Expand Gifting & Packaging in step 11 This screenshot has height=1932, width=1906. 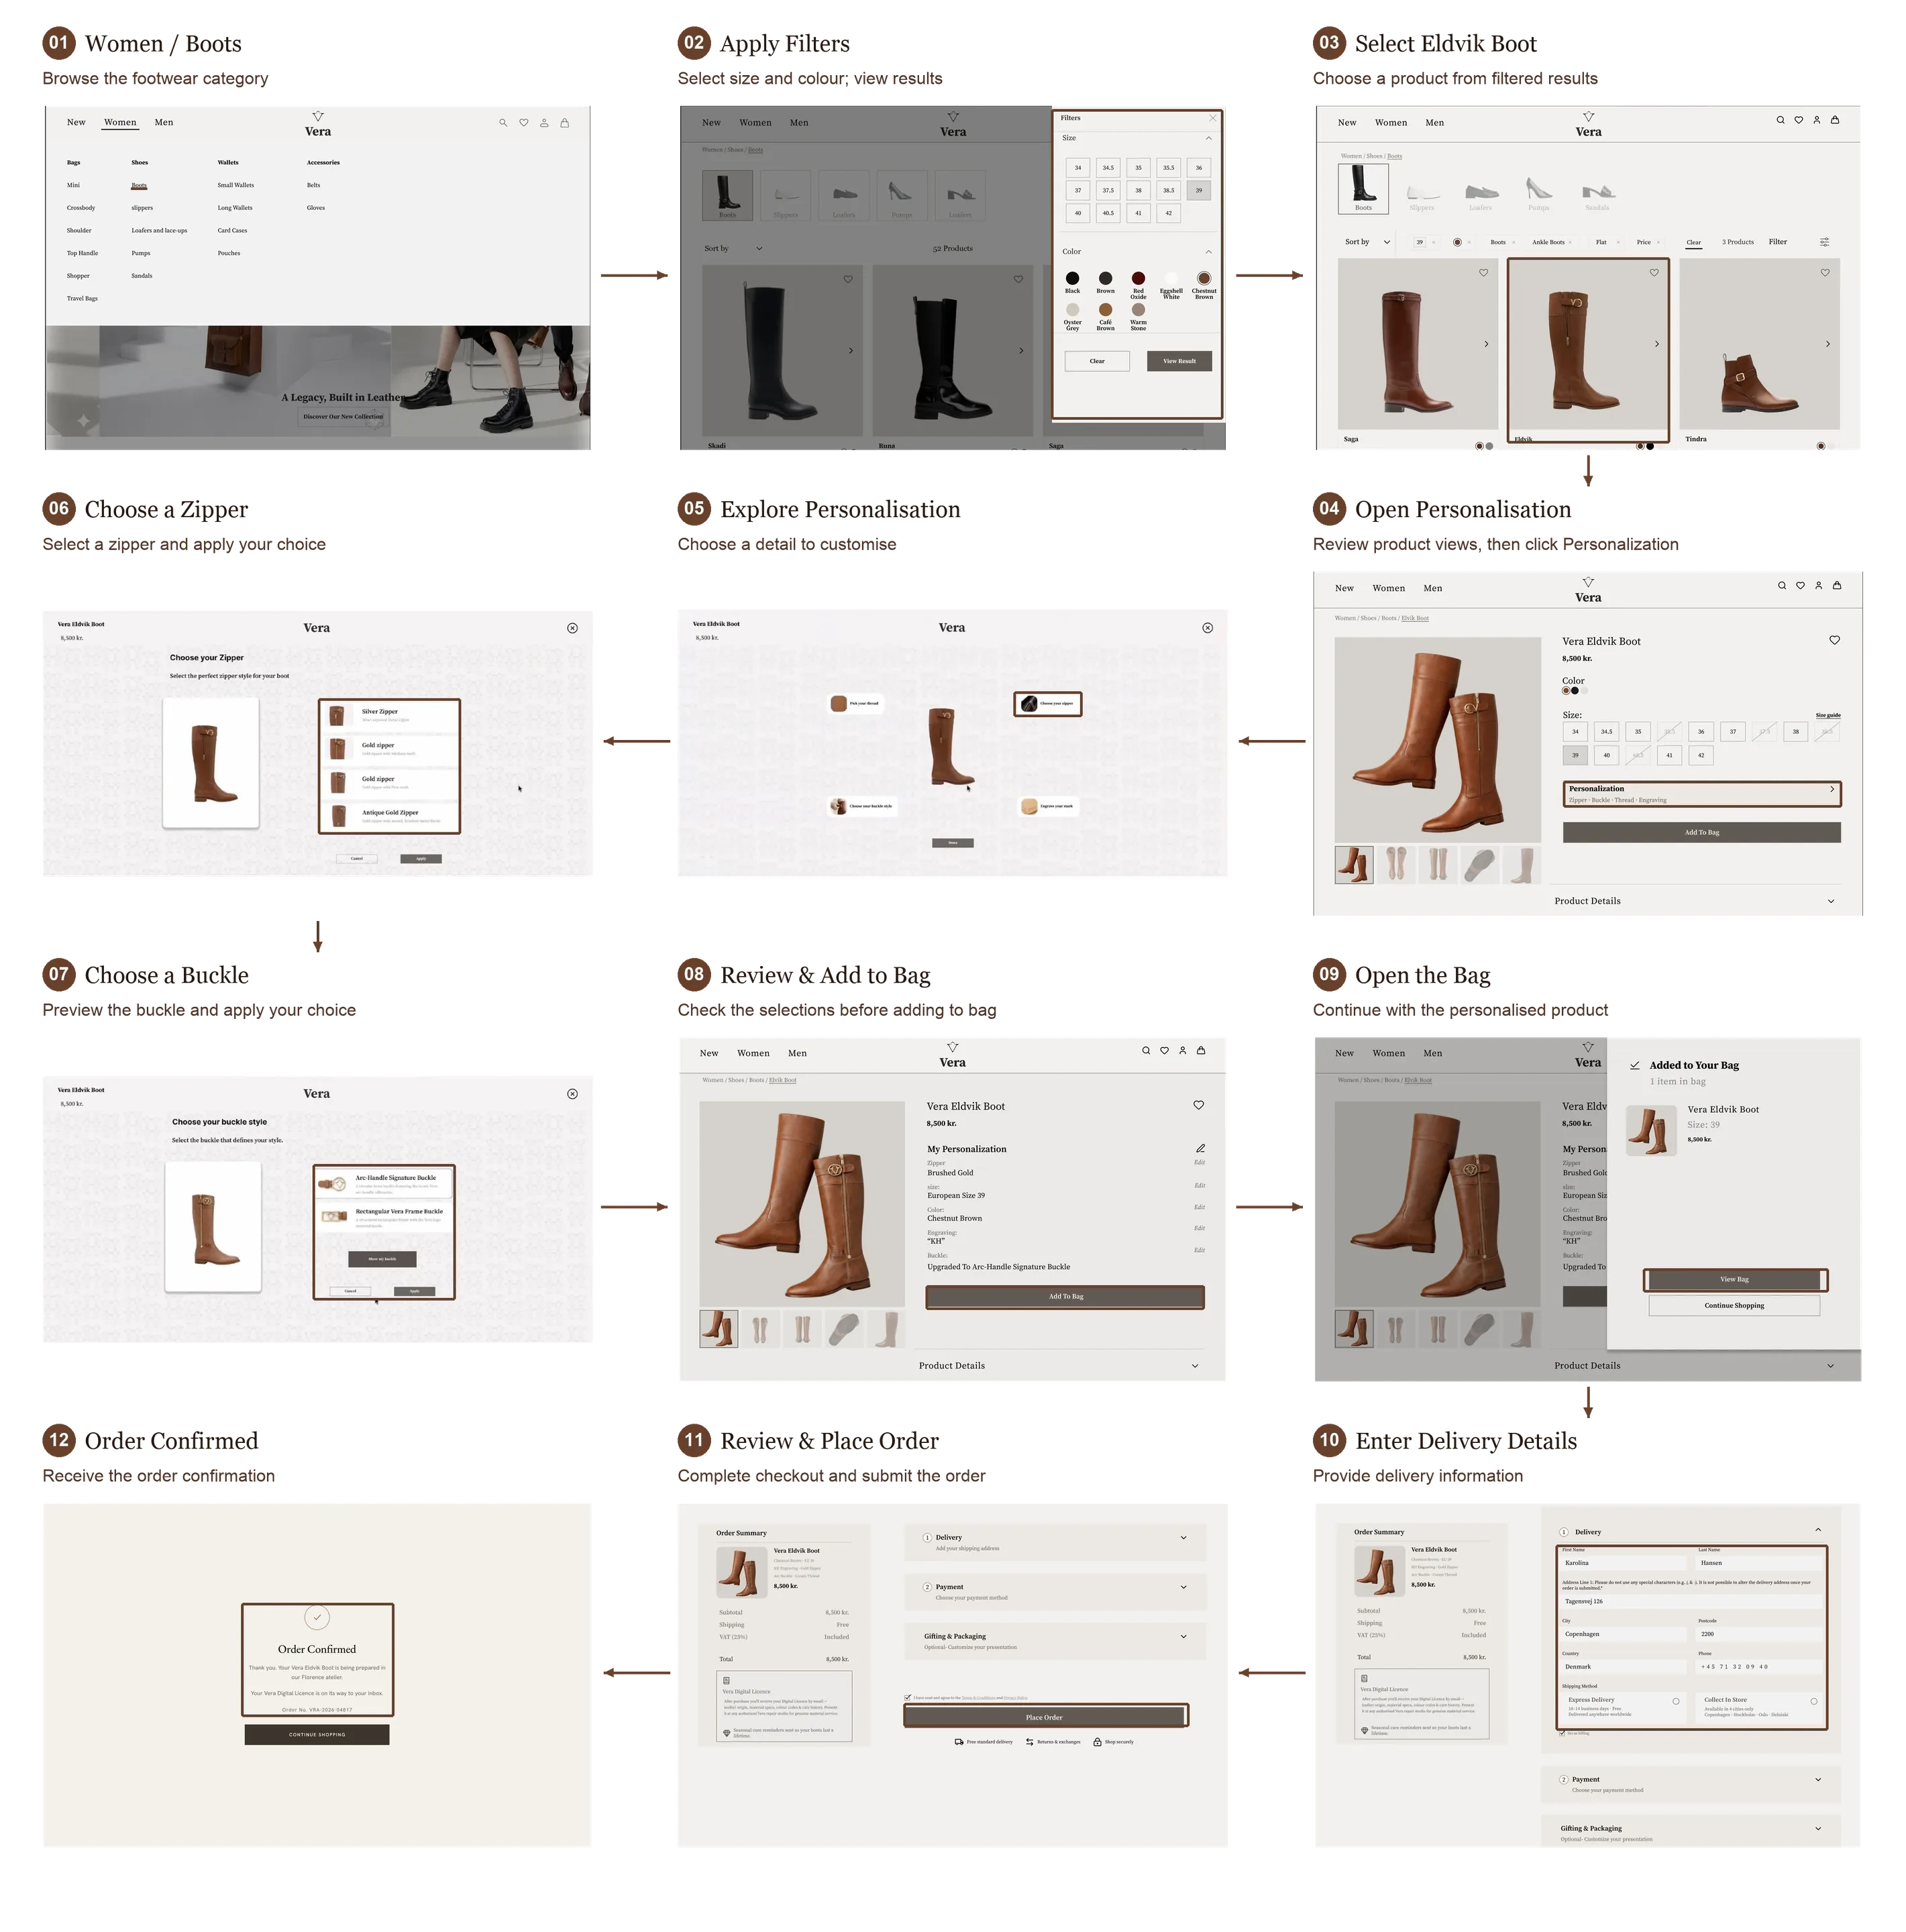point(1183,1637)
